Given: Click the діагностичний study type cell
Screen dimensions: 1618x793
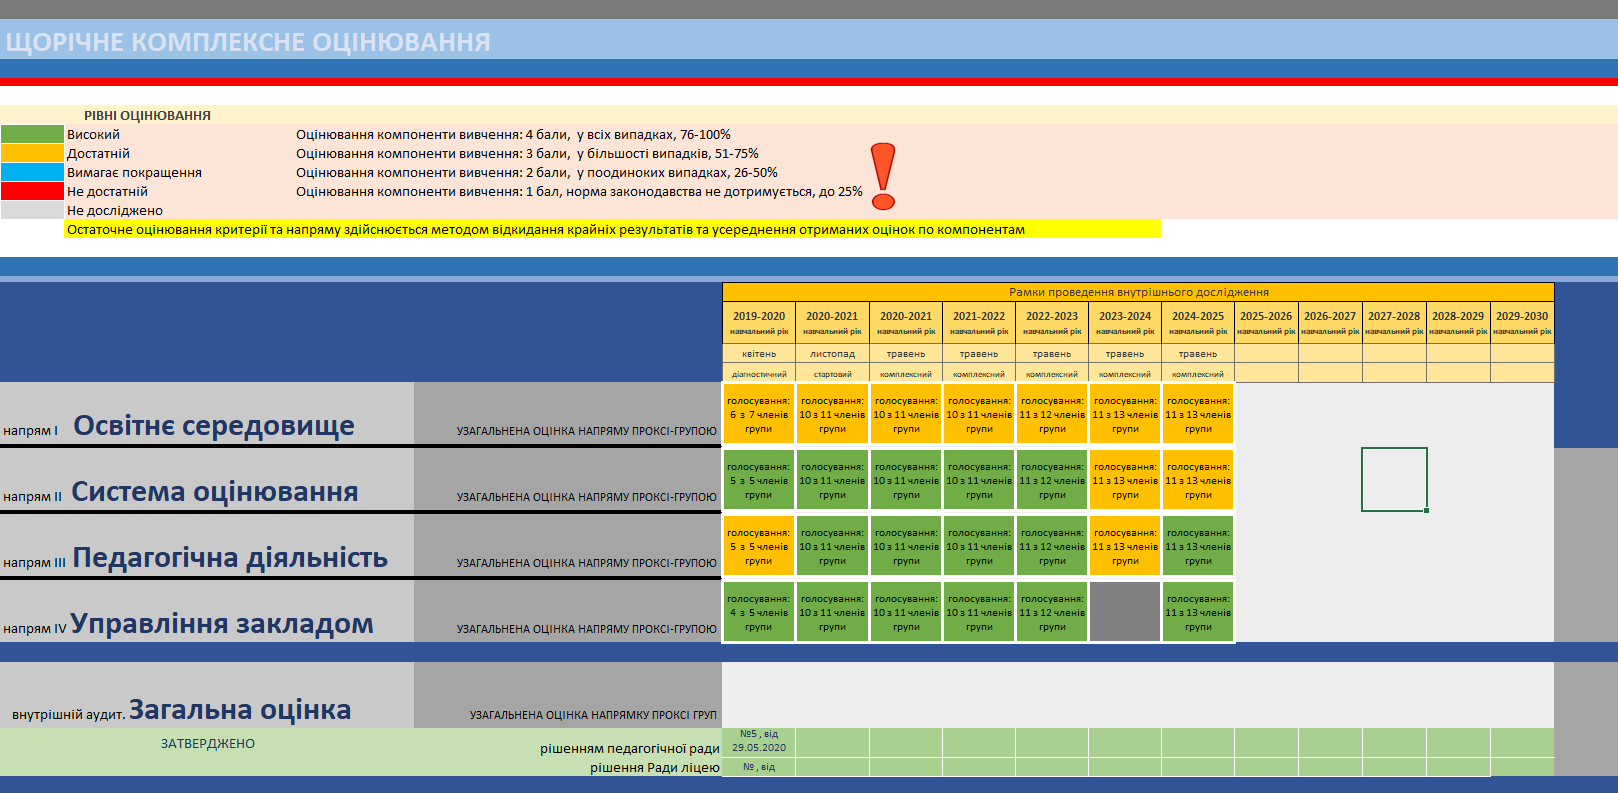Looking at the screenshot, I should (x=759, y=374).
